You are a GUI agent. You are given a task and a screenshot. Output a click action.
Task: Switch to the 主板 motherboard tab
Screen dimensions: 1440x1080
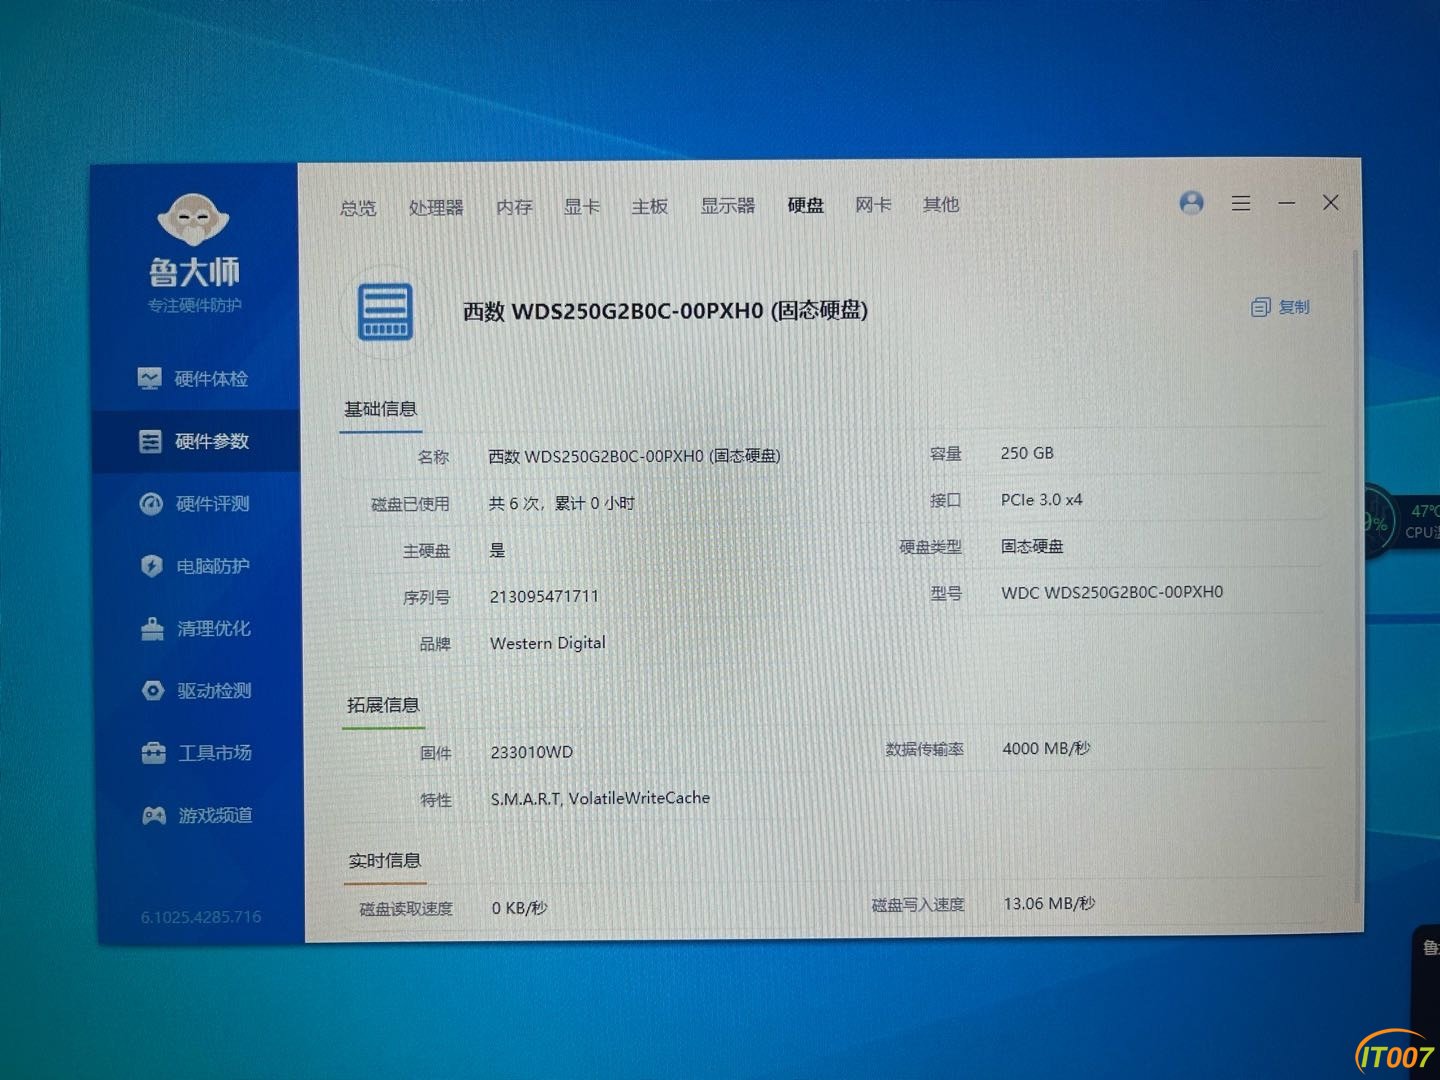tap(649, 206)
